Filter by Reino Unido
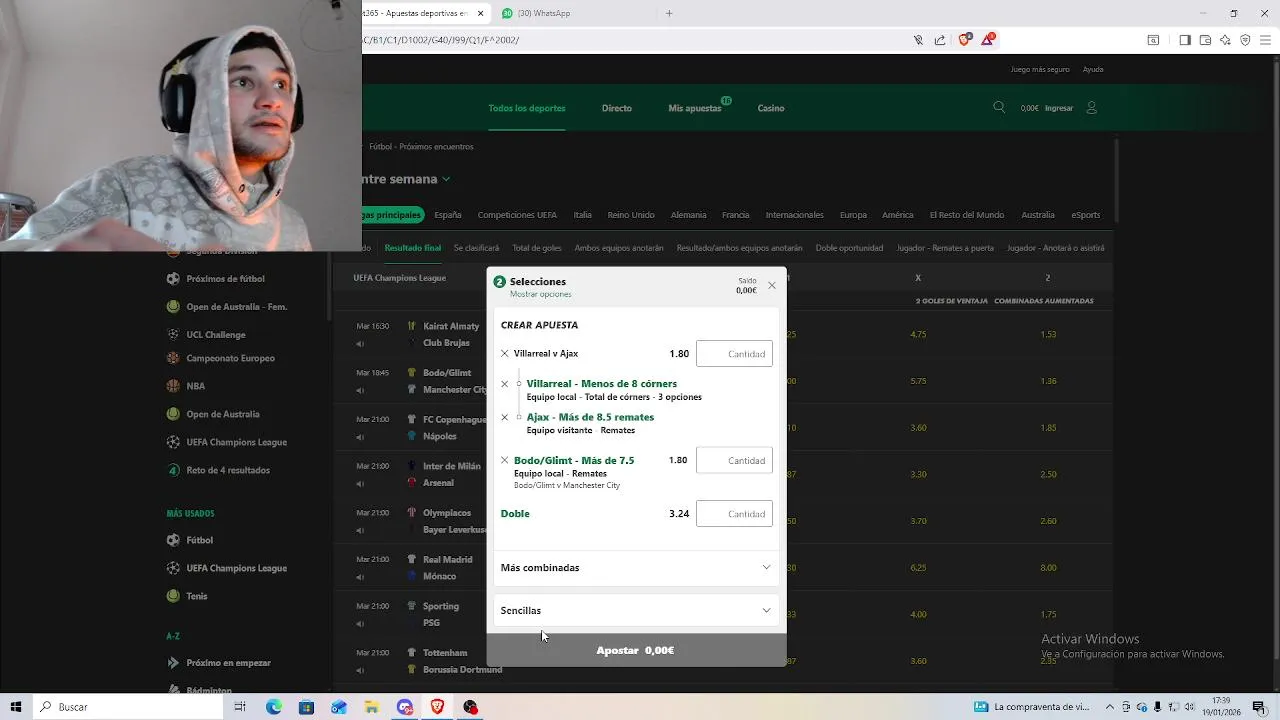The height and width of the screenshot is (720, 1280). tap(631, 215)
